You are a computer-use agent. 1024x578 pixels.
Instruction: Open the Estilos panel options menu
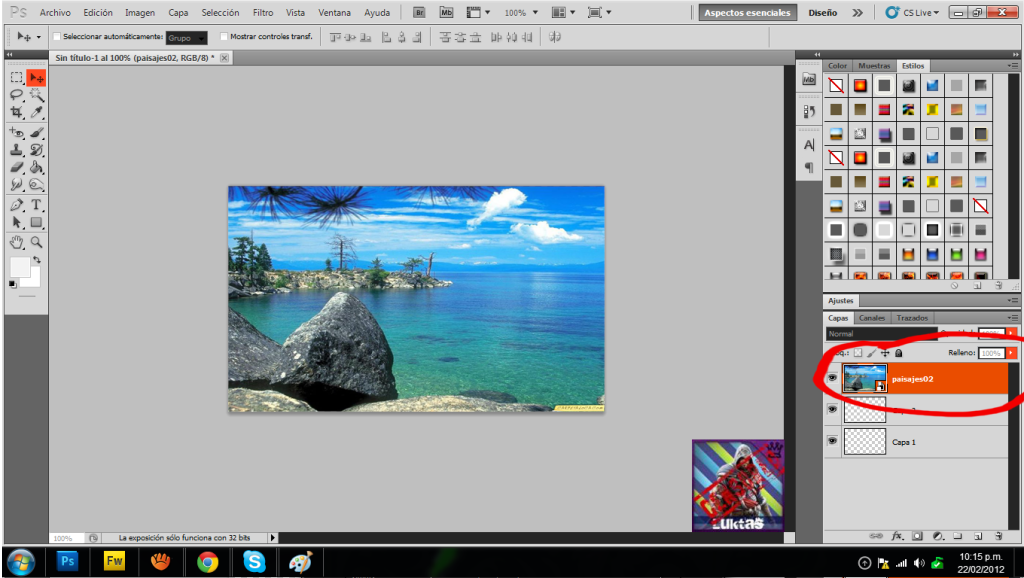1013,65
